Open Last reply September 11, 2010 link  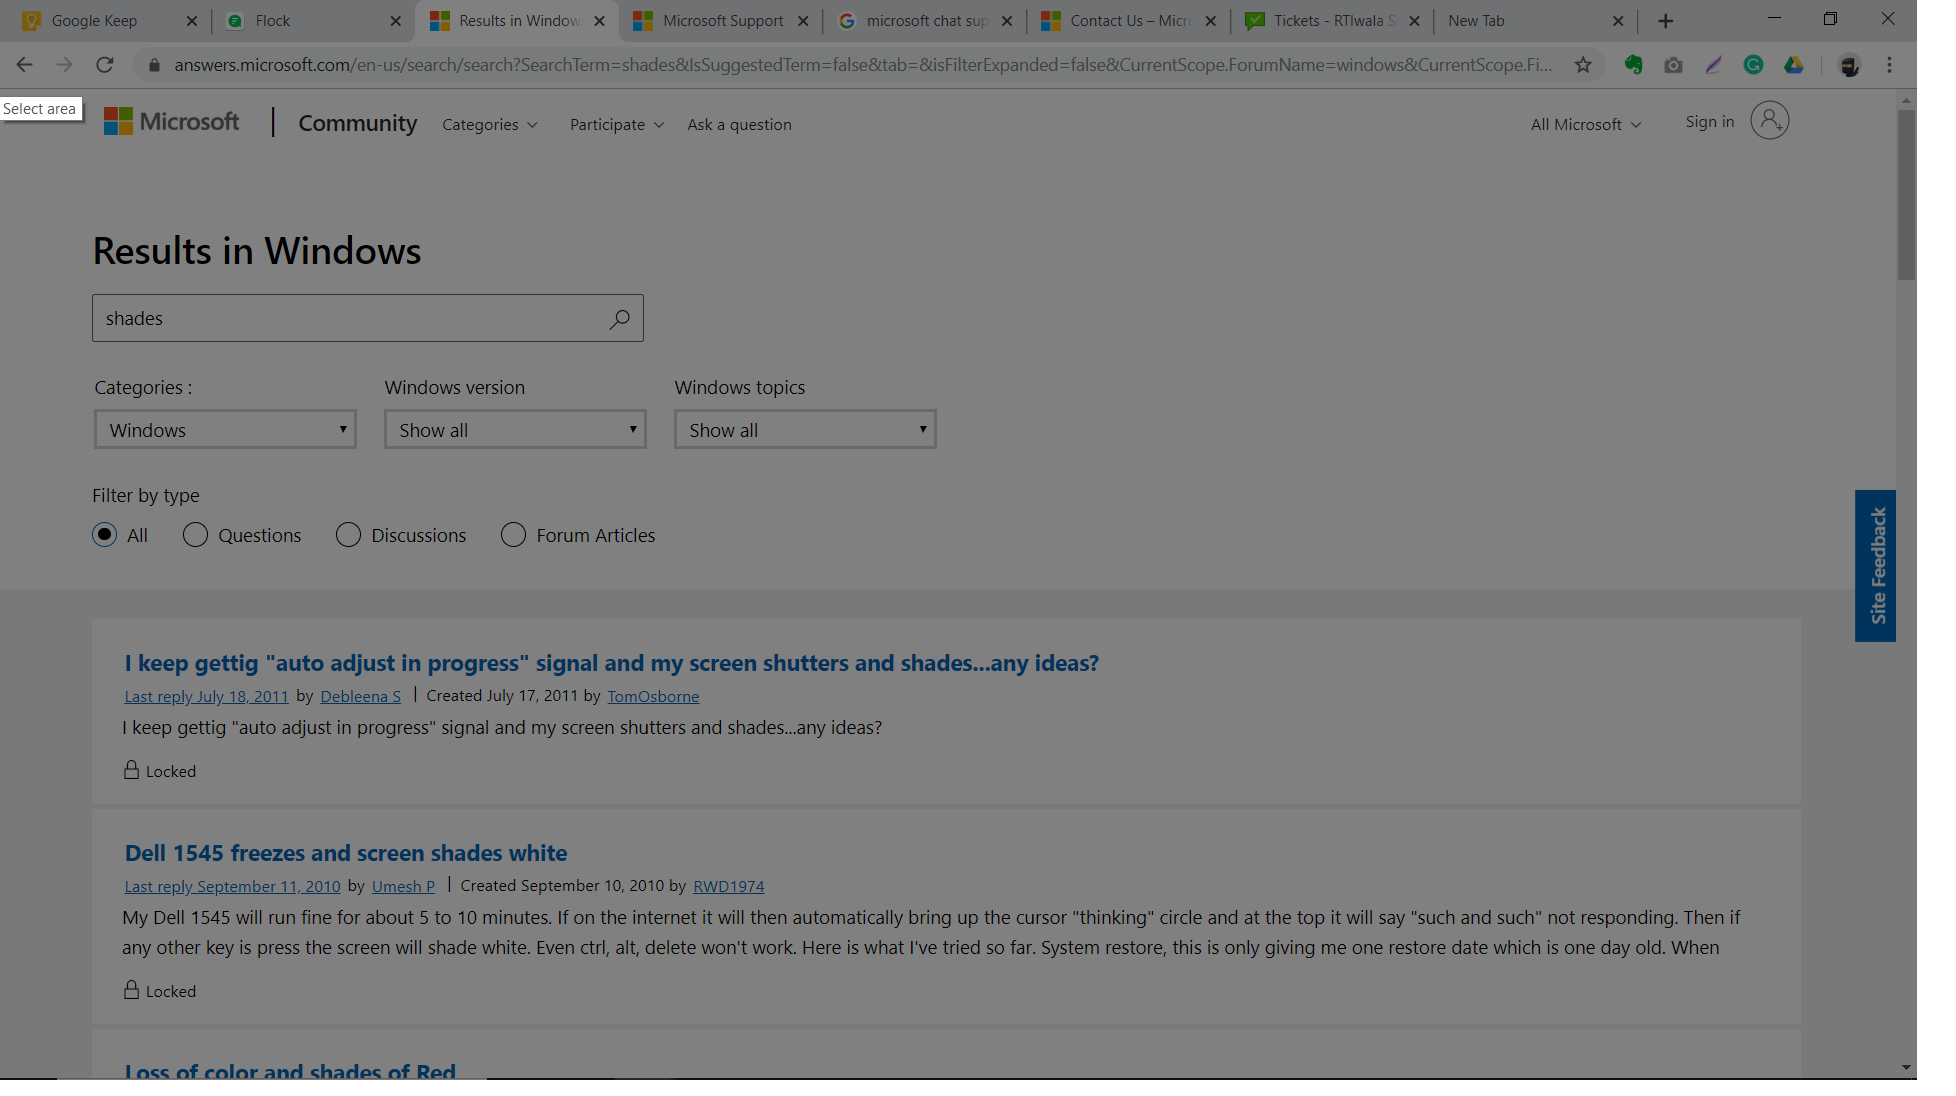click(x=233, y=886)
